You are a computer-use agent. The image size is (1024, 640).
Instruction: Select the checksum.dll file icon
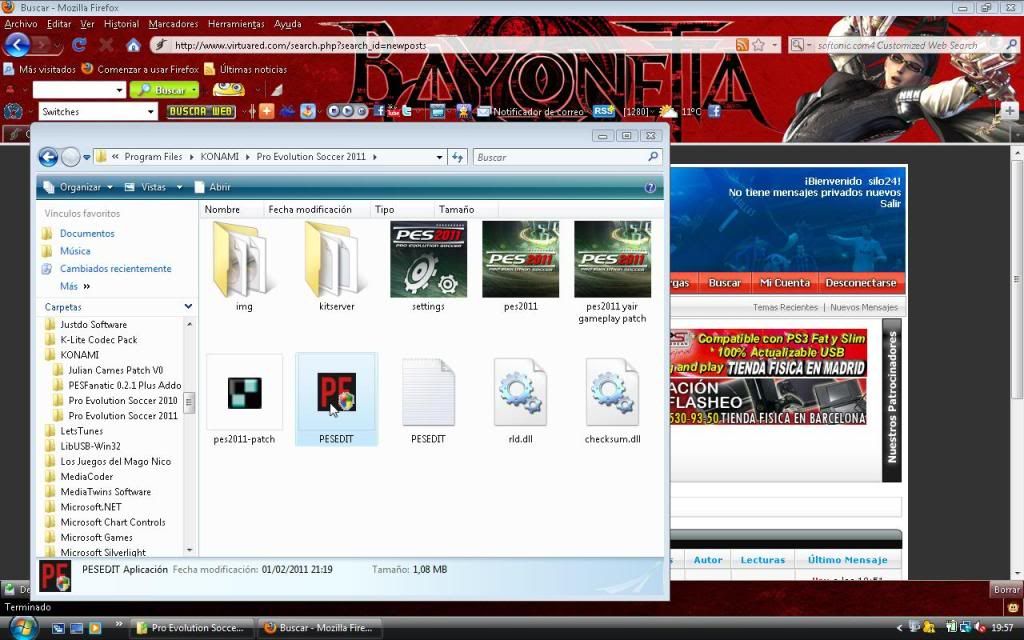tap(612, 392)
